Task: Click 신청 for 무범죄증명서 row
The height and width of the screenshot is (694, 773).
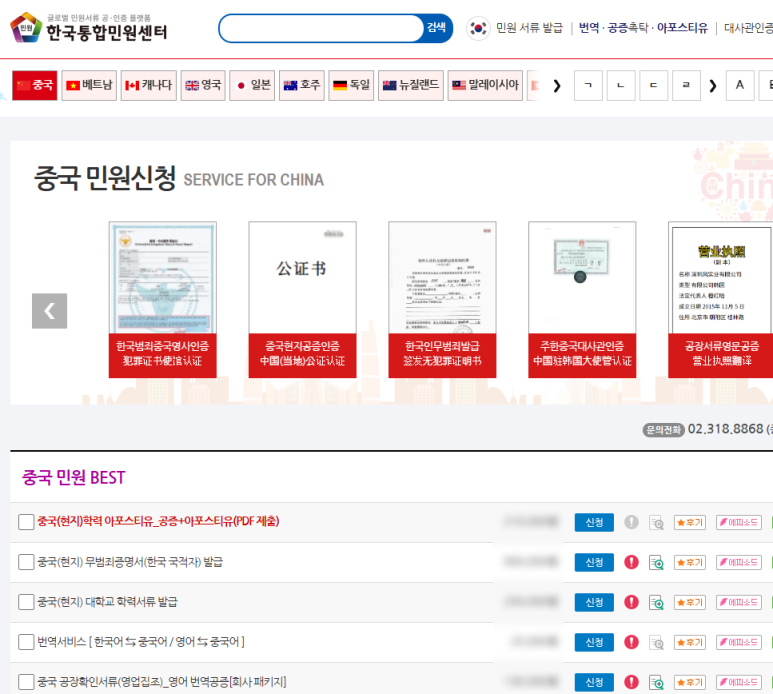Action: tap(594, 562)
